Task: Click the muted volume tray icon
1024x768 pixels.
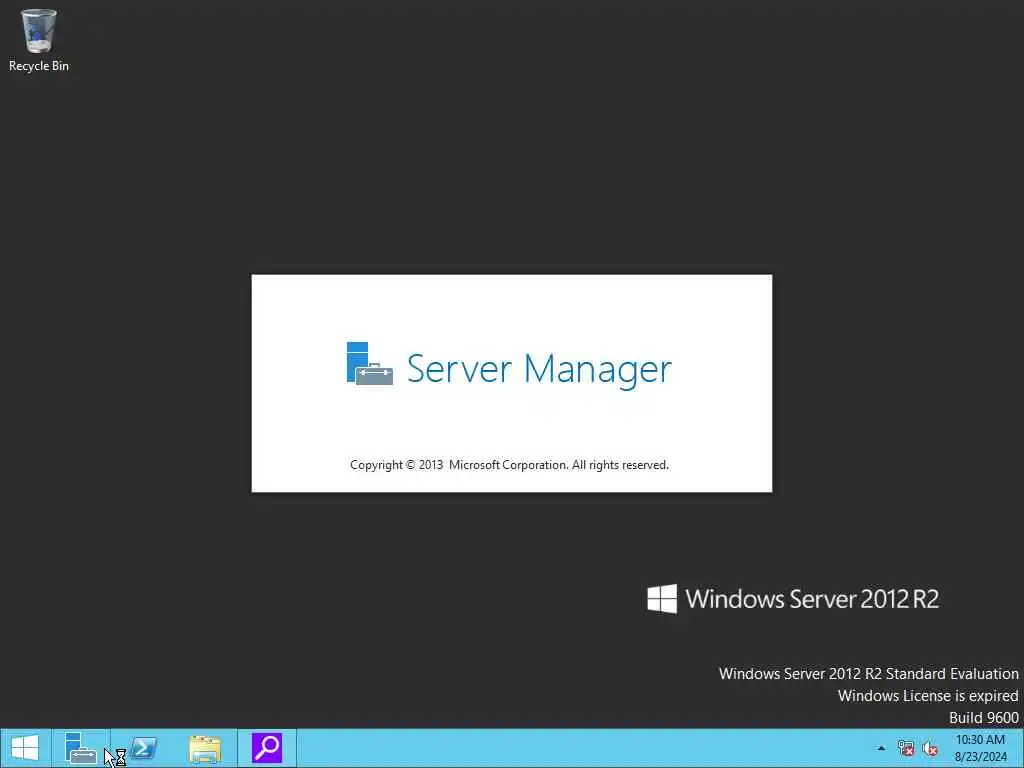Action: click(x=930, y=748)
